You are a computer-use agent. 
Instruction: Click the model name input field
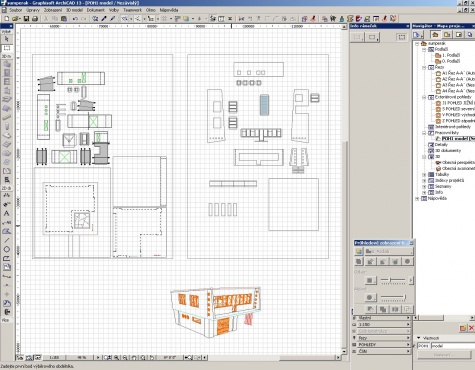coord(453,346)
